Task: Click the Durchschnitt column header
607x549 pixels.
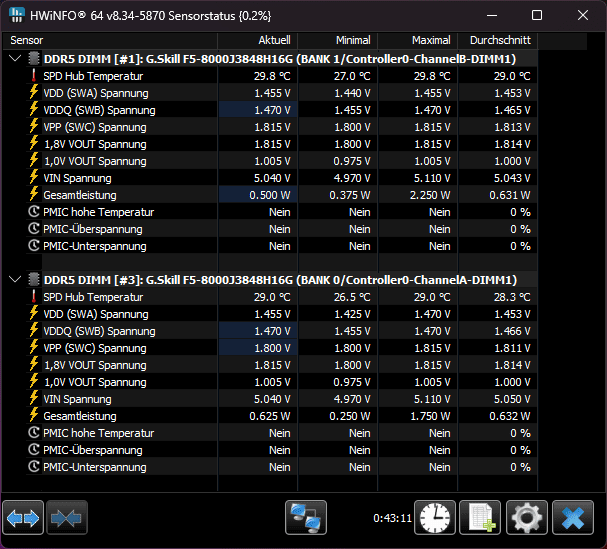Action: click(x=498, y=40)
